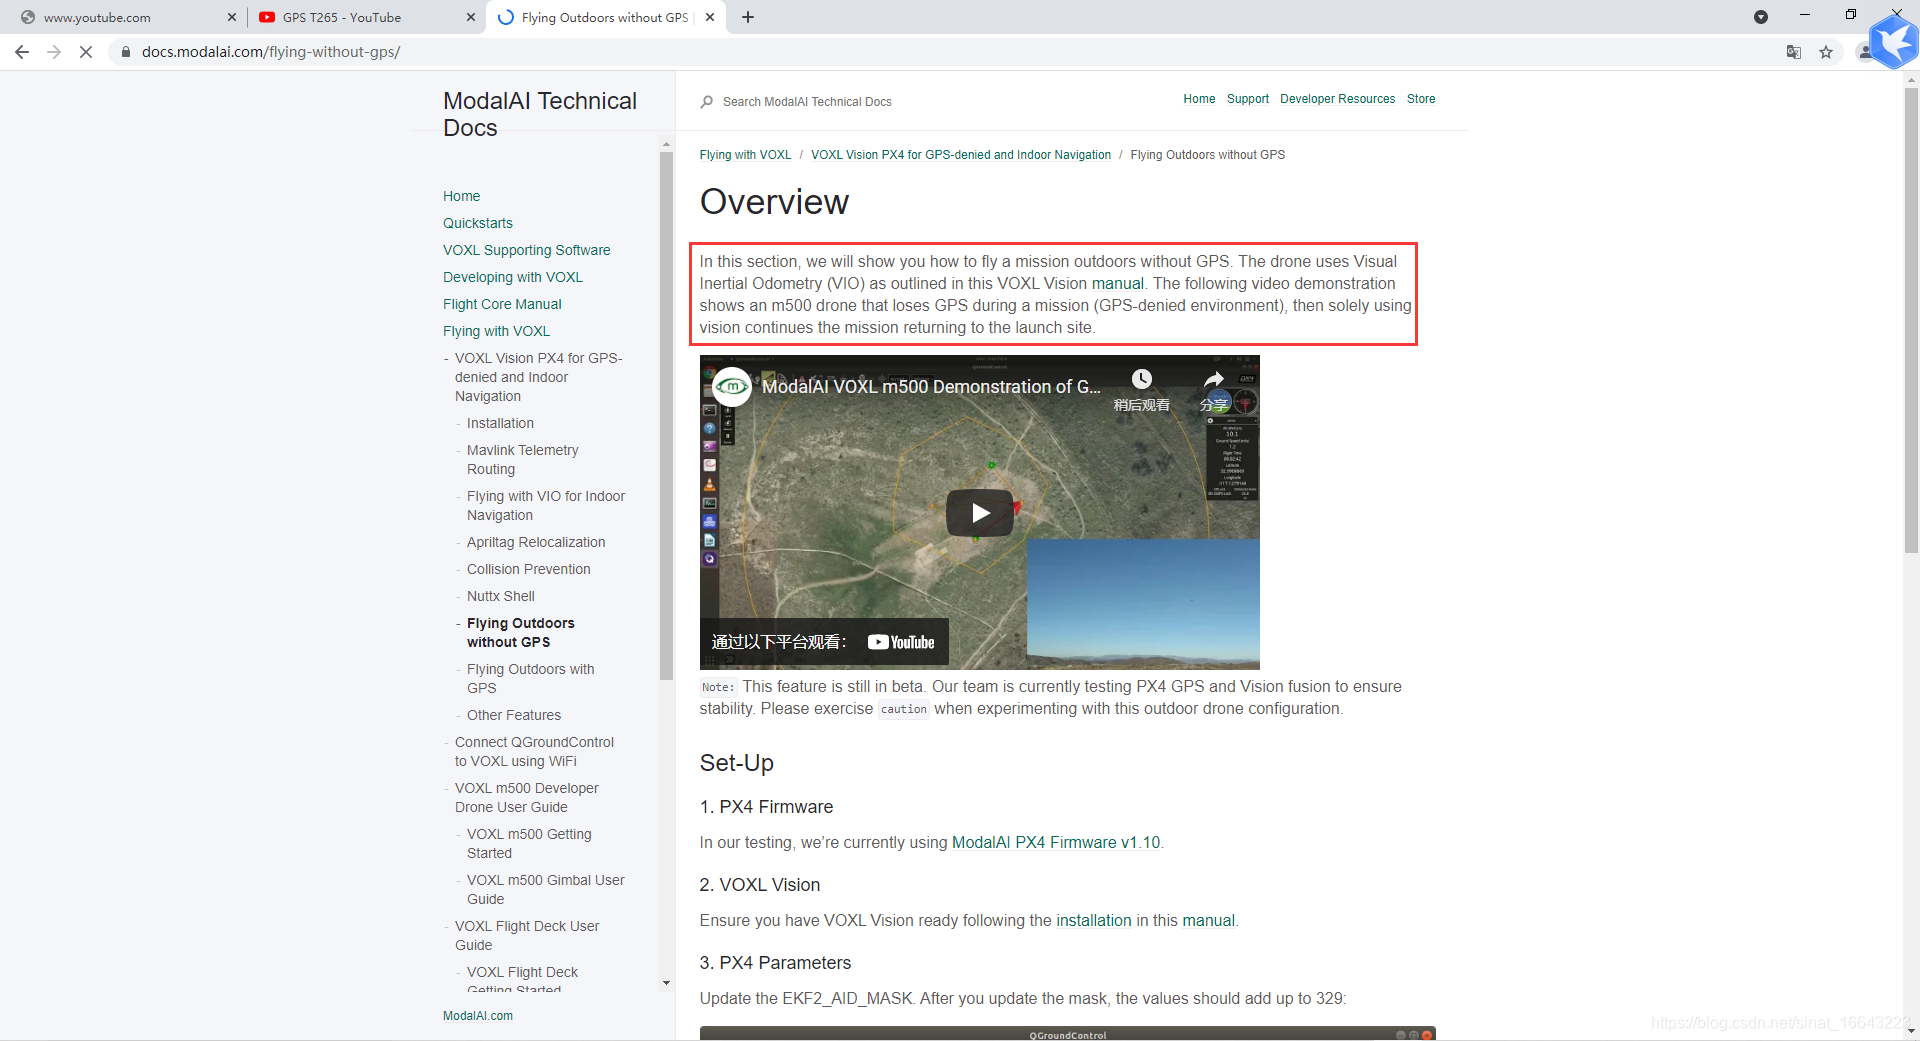Viewport: 1920px width, 1041px height.
Task: Open Nuttx Shell page
Action: (501, 596)
